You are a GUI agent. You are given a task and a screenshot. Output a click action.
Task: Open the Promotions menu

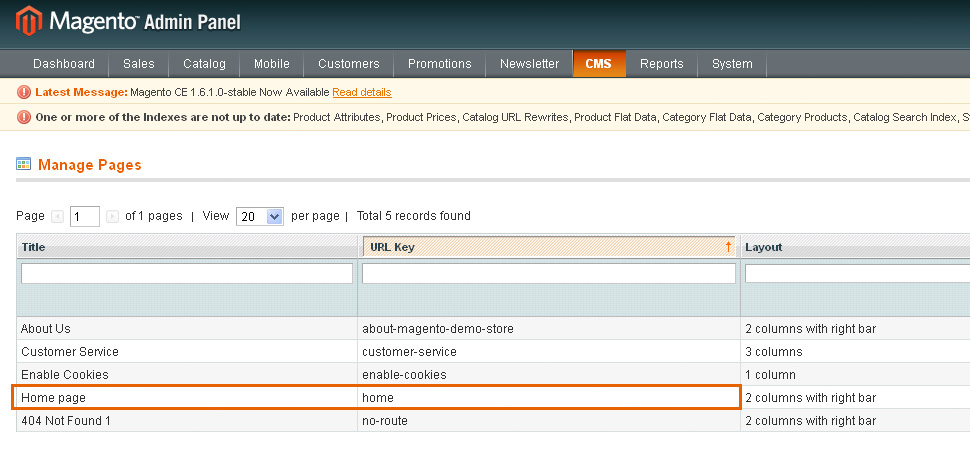click(440, 64)
